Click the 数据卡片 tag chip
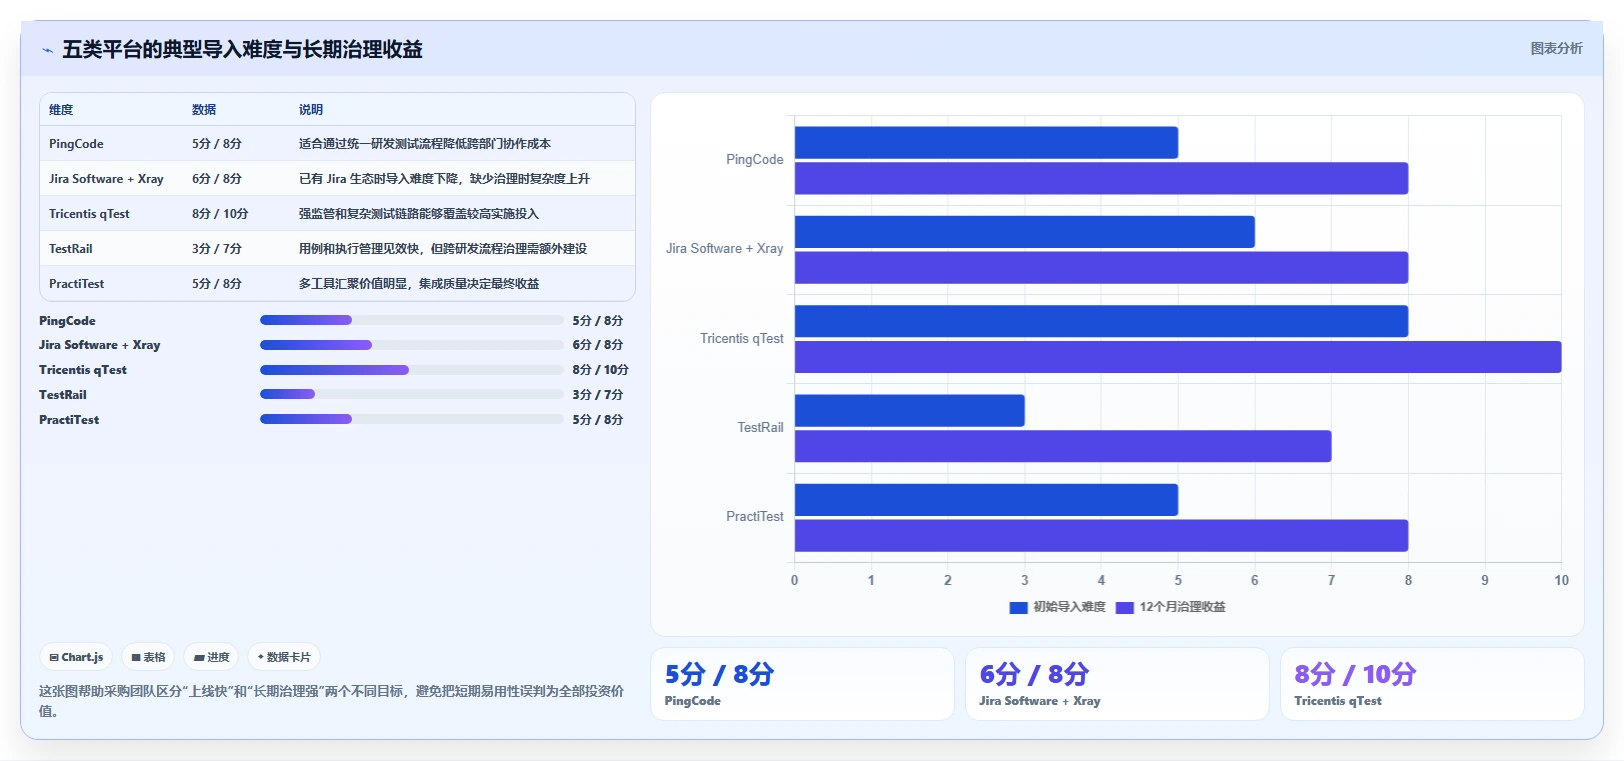 [284, 657]
